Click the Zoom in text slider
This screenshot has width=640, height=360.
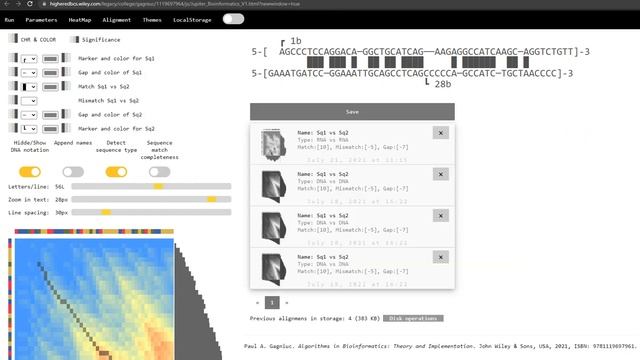point(151,199)
